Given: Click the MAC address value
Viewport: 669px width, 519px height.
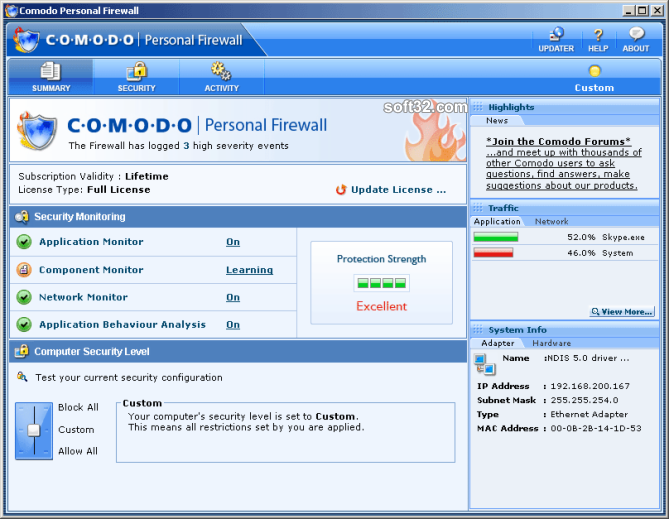Looking at the screenshot, I should click(596, 429).
